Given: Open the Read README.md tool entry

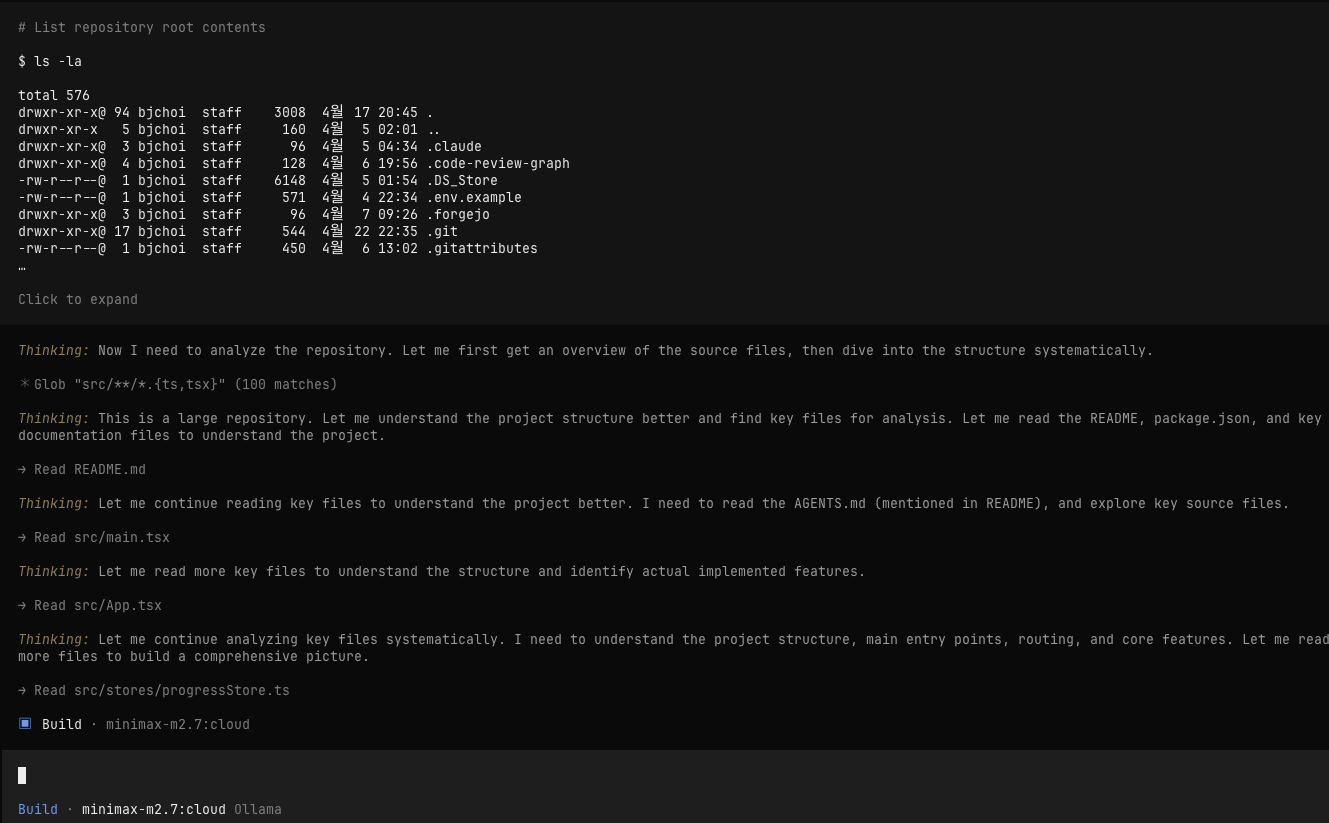Looking at the screenshot, I should [82, 469].
